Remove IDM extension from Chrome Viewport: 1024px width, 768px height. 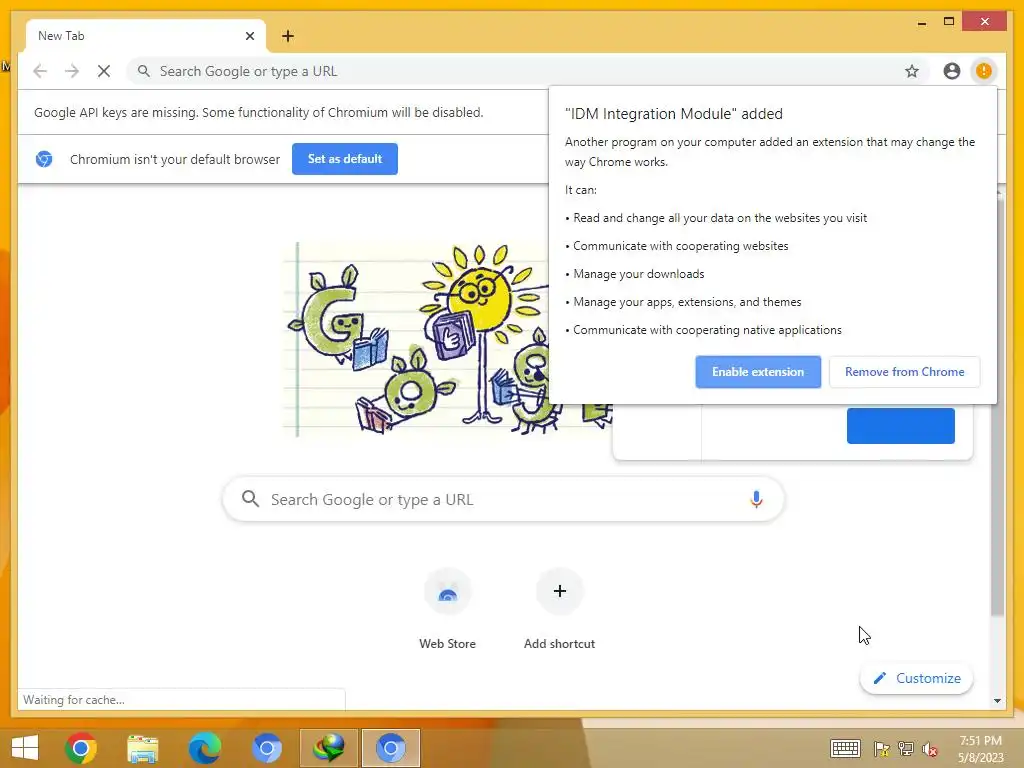(x=904, y=372)
